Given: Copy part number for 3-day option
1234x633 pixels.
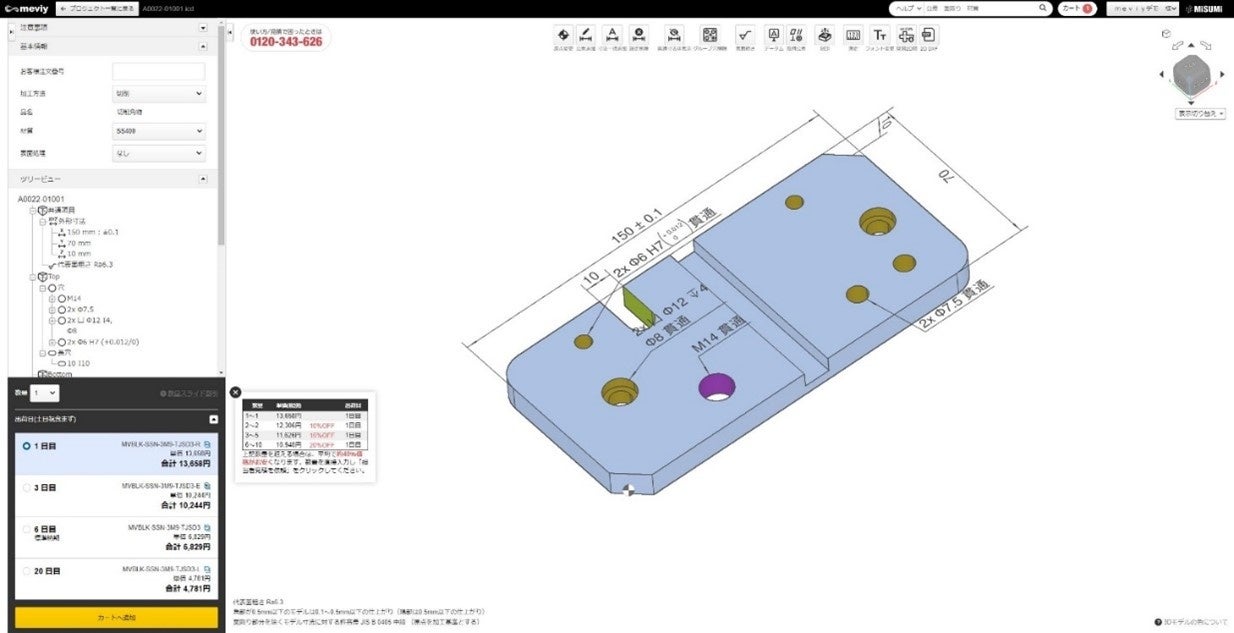Looking at the screenshot, I should coord(207,485).
